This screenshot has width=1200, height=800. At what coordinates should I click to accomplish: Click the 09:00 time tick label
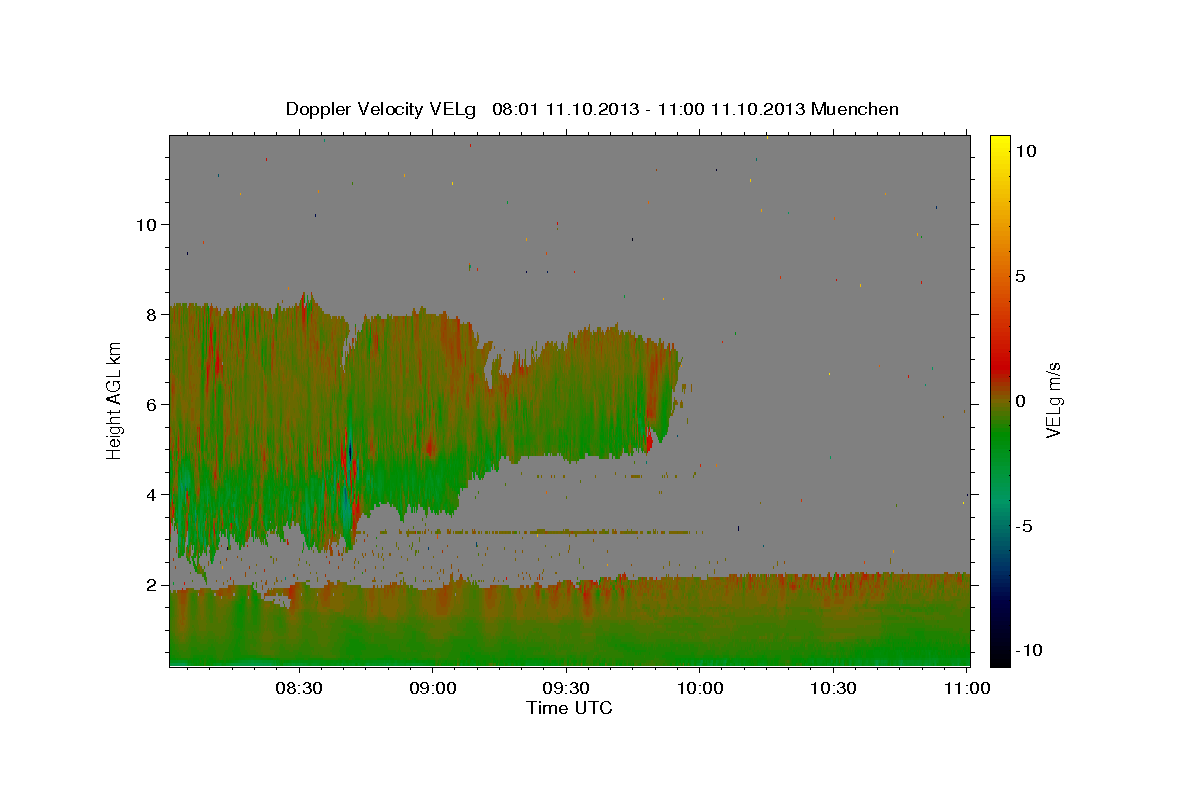coord(433,689)
